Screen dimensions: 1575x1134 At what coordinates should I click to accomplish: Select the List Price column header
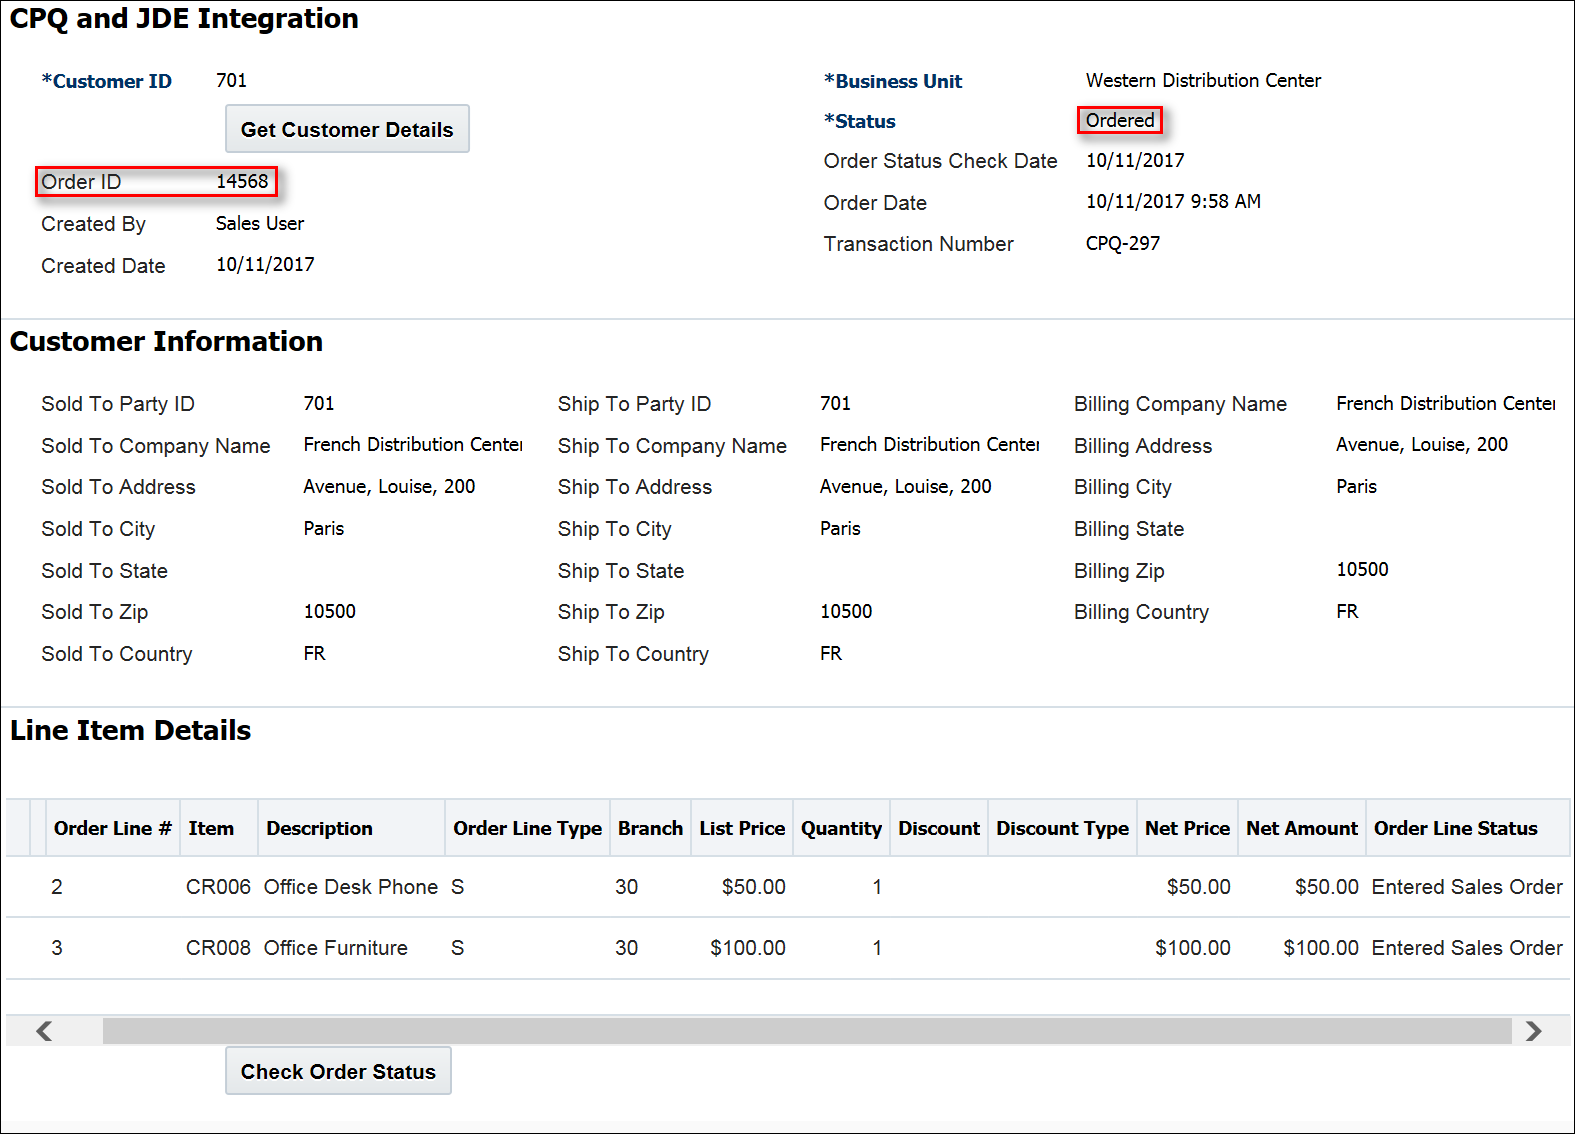point(742,828)
